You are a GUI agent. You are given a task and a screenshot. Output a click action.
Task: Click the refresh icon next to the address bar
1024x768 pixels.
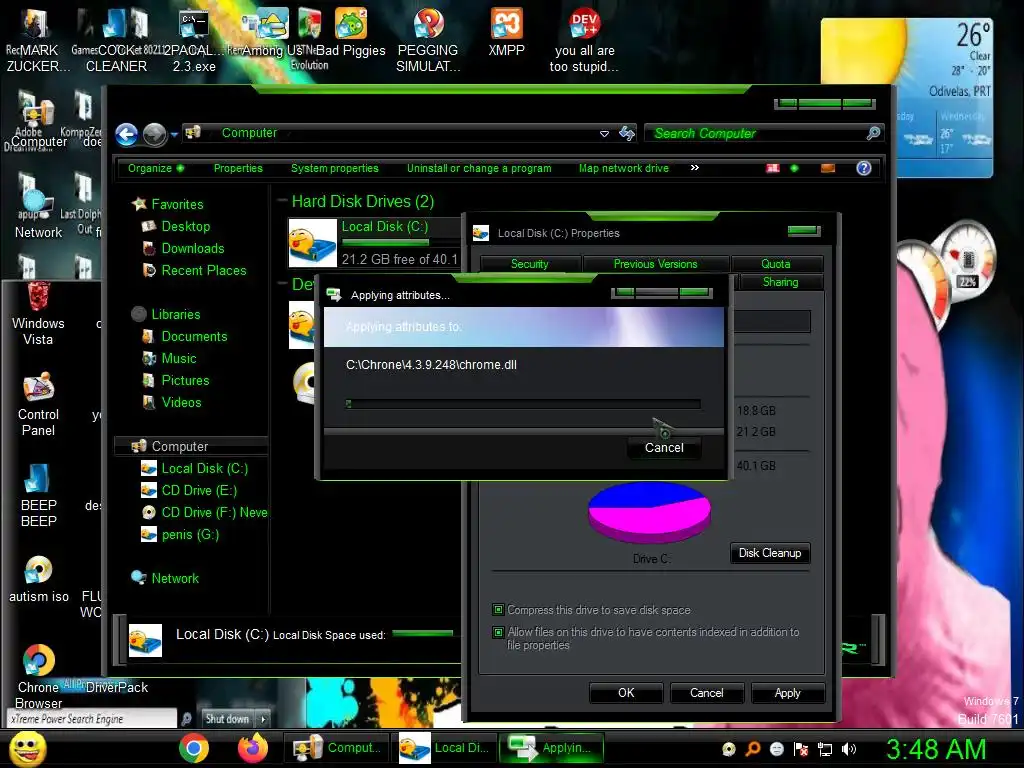click(x=627, y=133)
